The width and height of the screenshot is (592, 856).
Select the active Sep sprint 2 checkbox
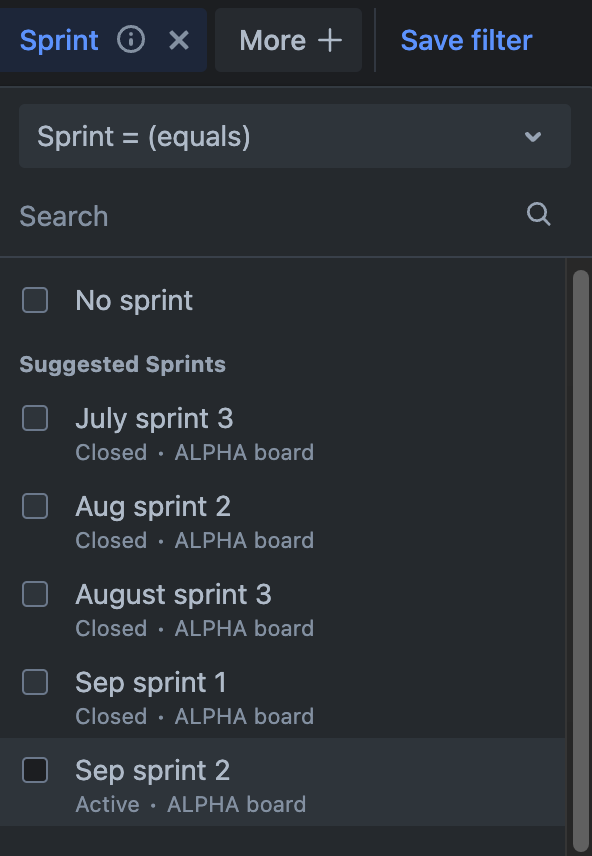point(35,770)
